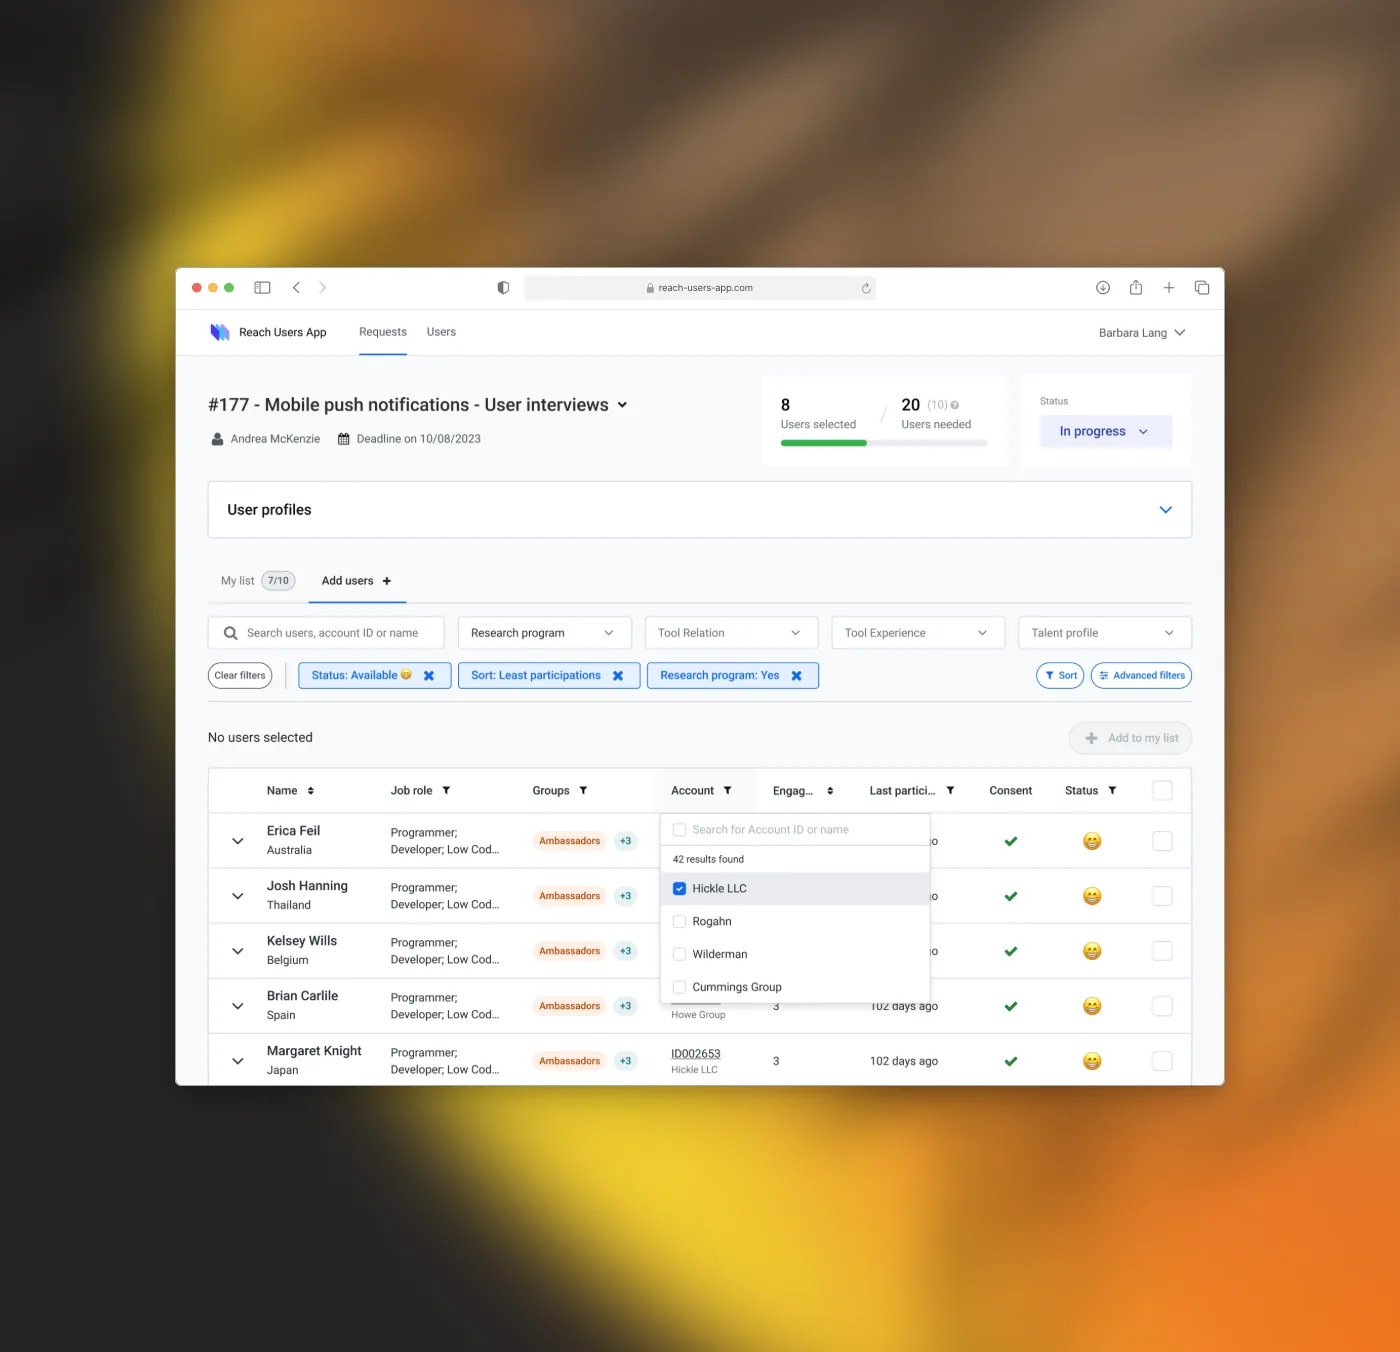This screenshot has width=1400, height=1352.
Task: Go to the Users navigation tab
Action: tap(441, 332)
